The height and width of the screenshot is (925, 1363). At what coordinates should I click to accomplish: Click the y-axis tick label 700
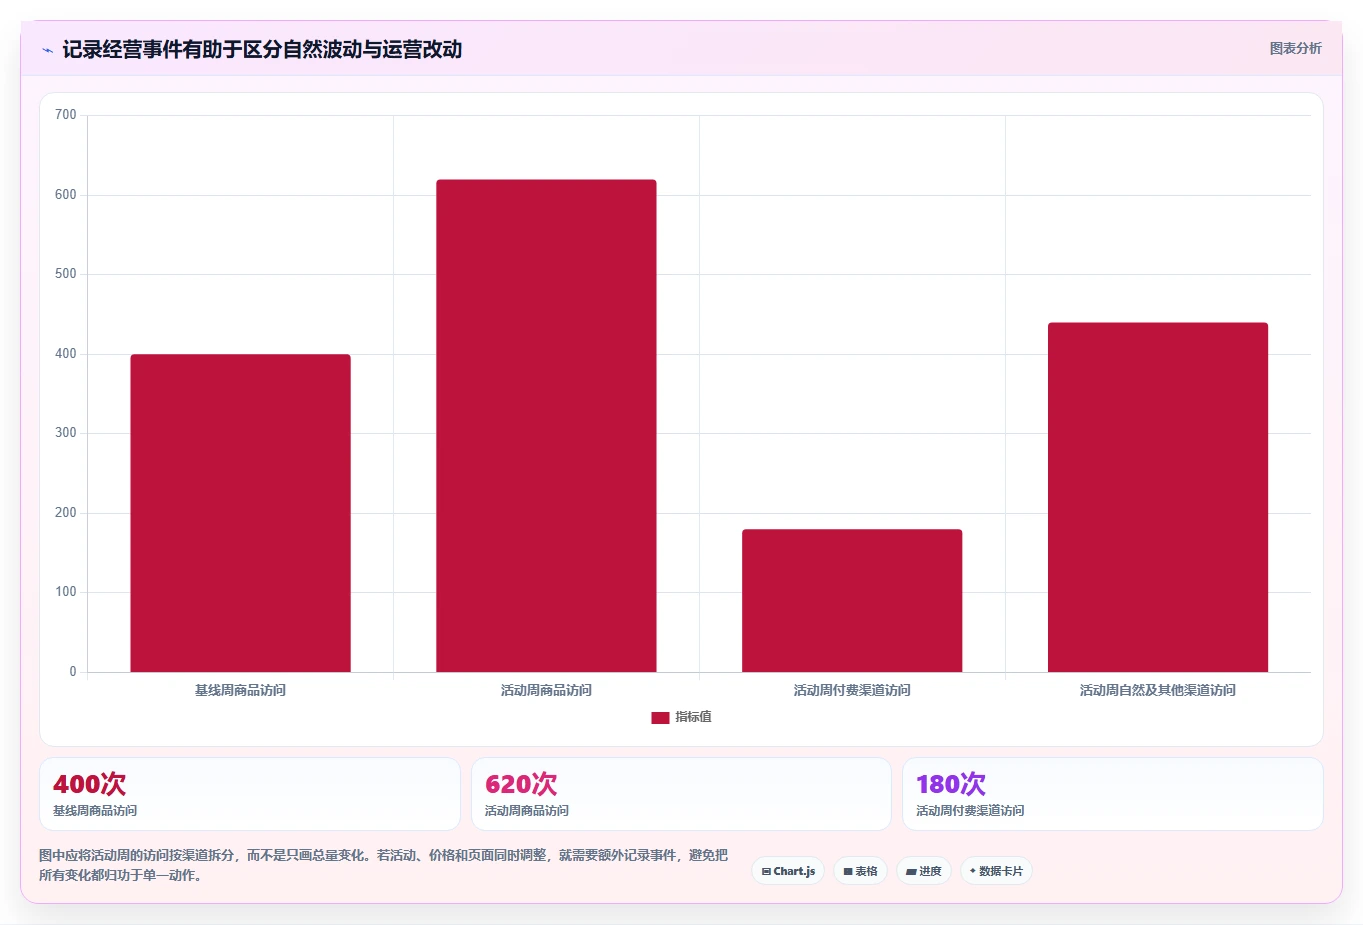point(66,115)
